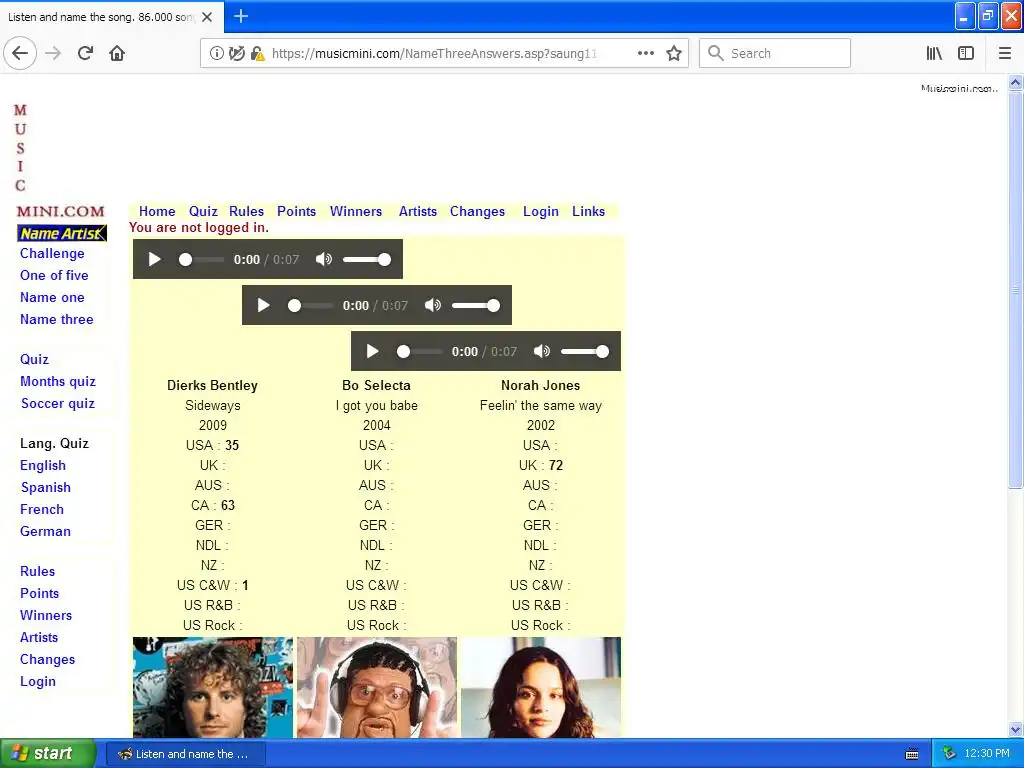Click the Bo Selecta image
The width and height of the screenshot is (1024, 768).
pyautogui.click(x=377, y=688)
